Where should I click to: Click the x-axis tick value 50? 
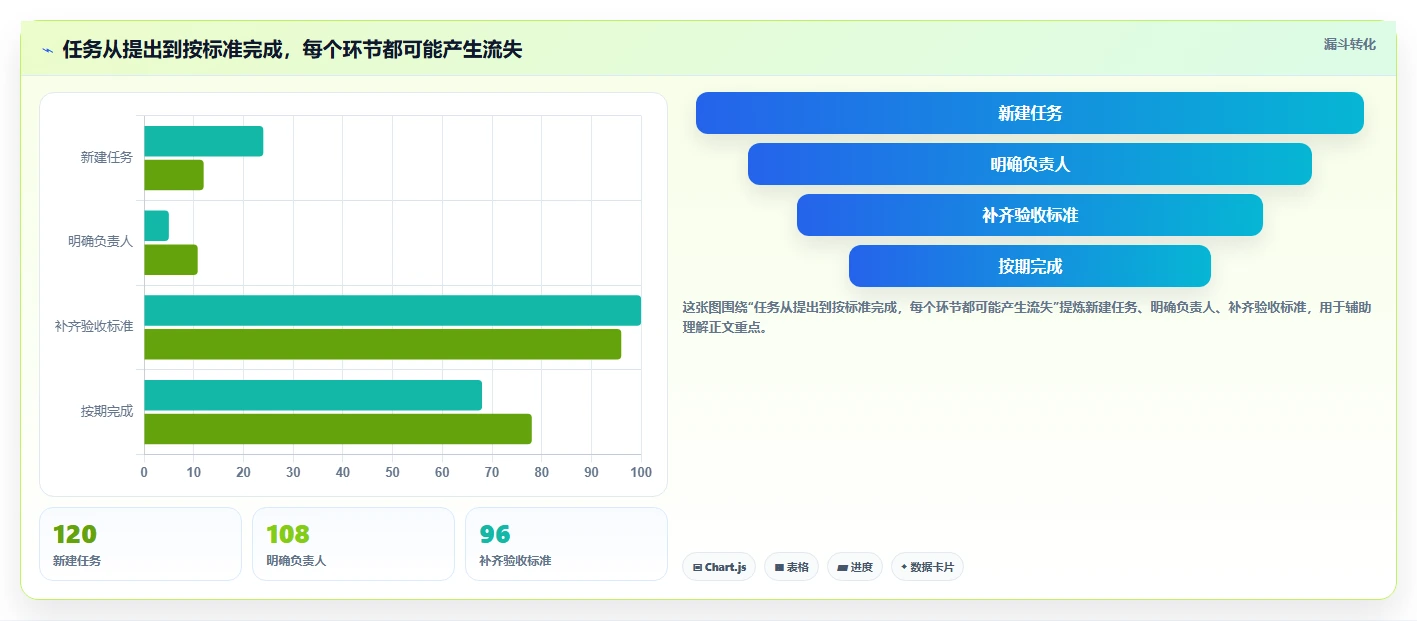[393, 473]
